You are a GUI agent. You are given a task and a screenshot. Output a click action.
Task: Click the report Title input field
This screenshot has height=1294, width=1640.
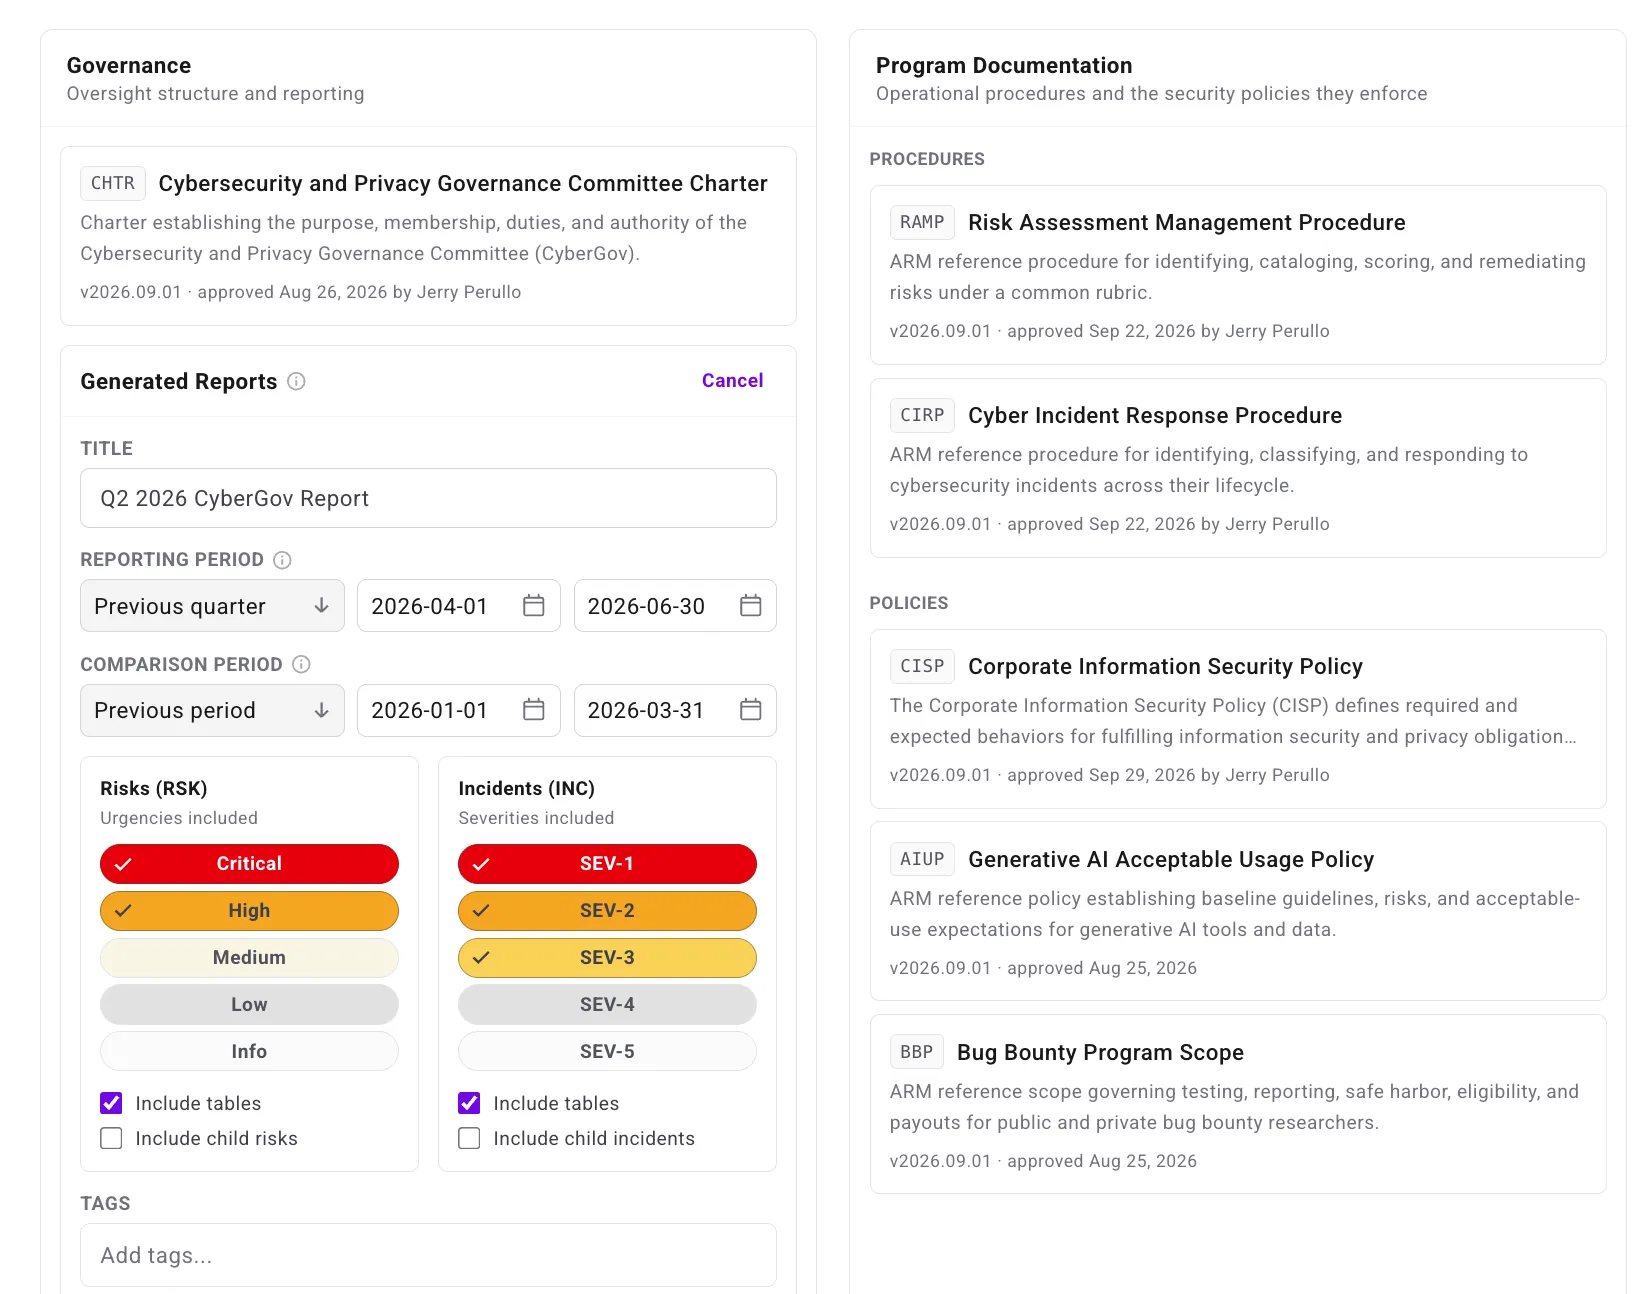tap(428, 498)
